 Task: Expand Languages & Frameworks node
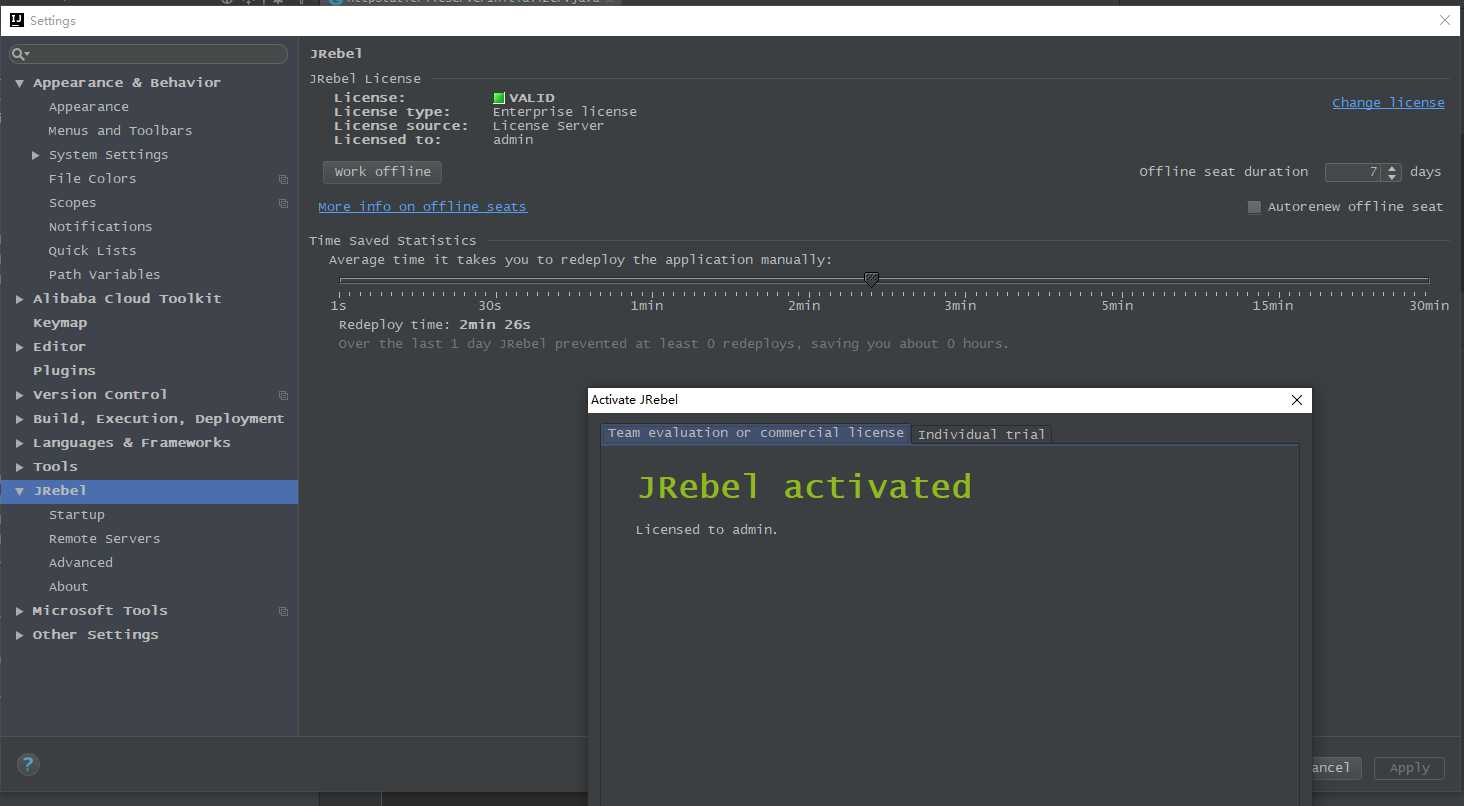(19, 443)
